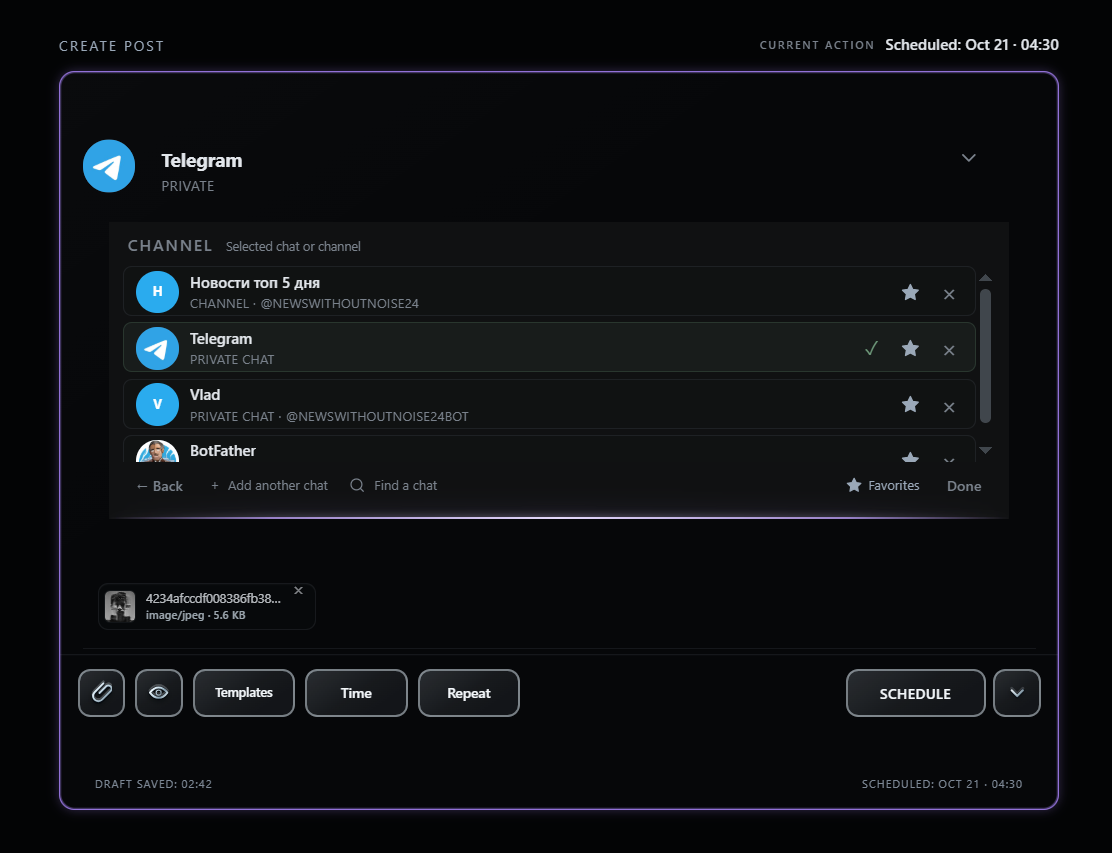Attach a file with paperclip button
The width and height of the screenshot is (1112, 853).
point(101,693)
